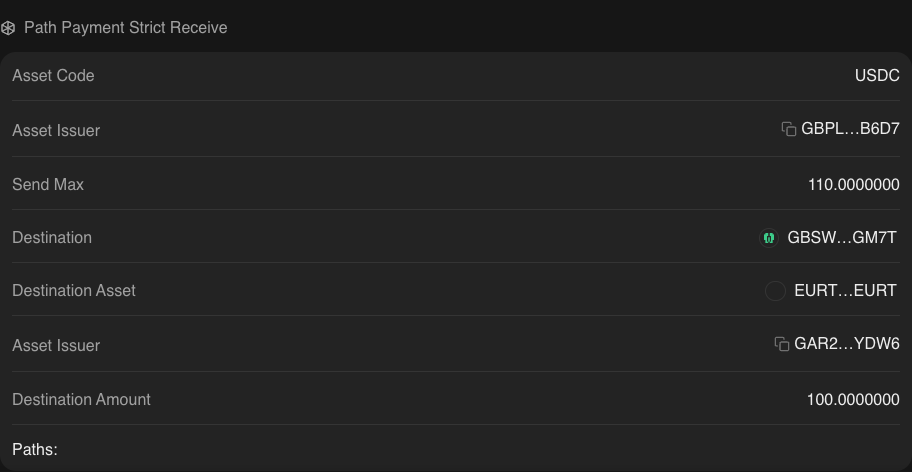Copy the GBPL…B6D7 asset issuer address

click(789, 129)
